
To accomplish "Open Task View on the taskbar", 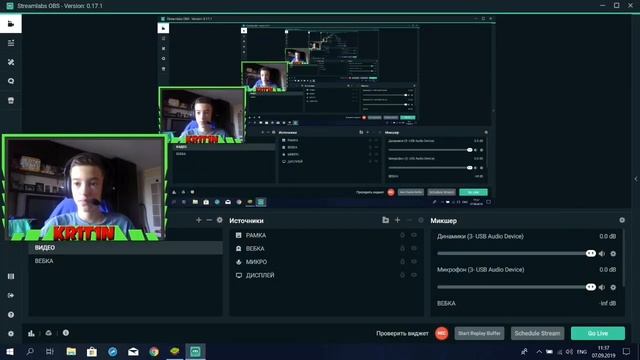I will point(49,351).
